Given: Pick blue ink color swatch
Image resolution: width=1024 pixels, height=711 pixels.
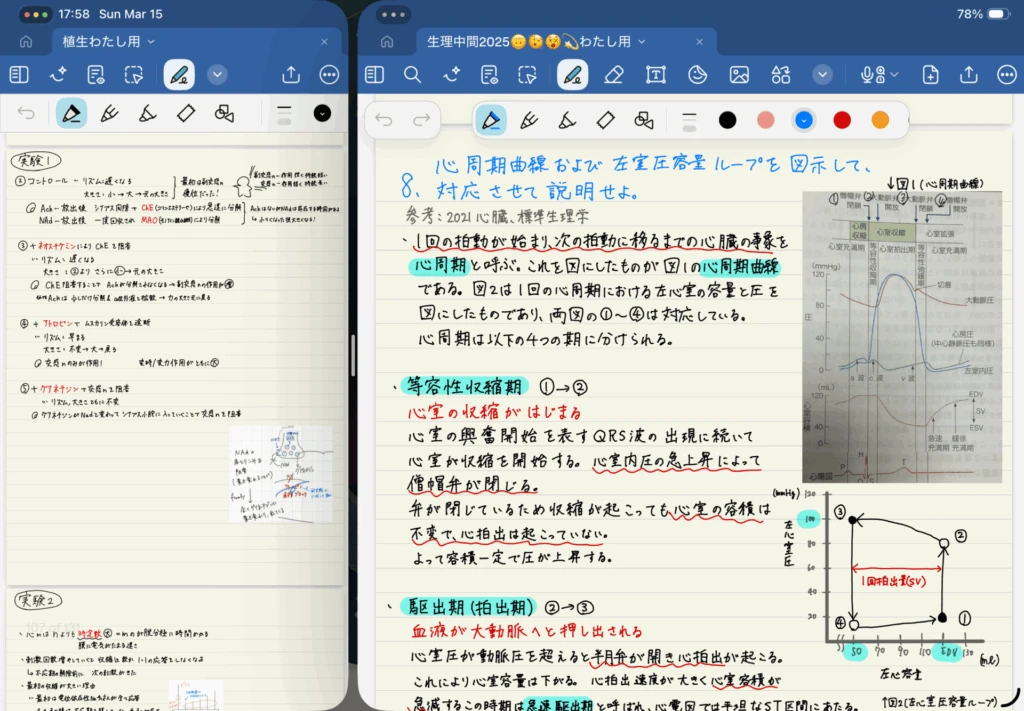Looking at the screenshot, I should (x=804, y=120).
